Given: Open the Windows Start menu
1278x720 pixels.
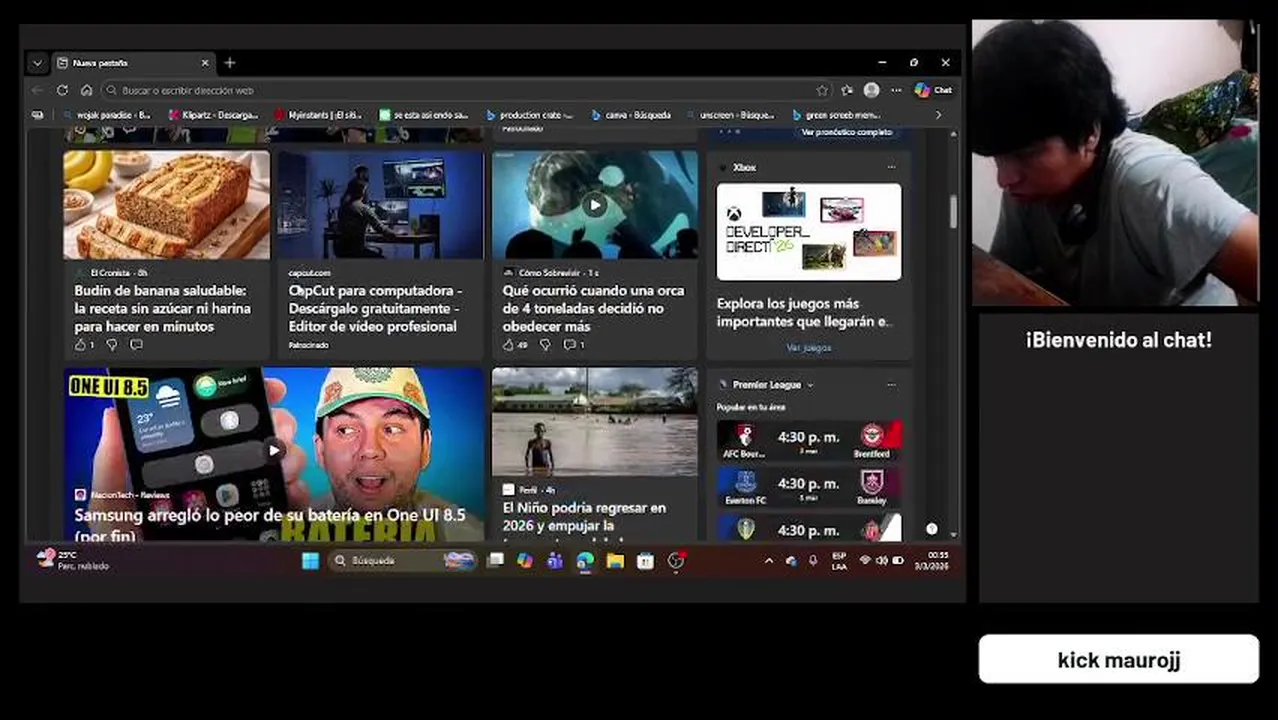Looking at the screenshot, I should 310,561.
